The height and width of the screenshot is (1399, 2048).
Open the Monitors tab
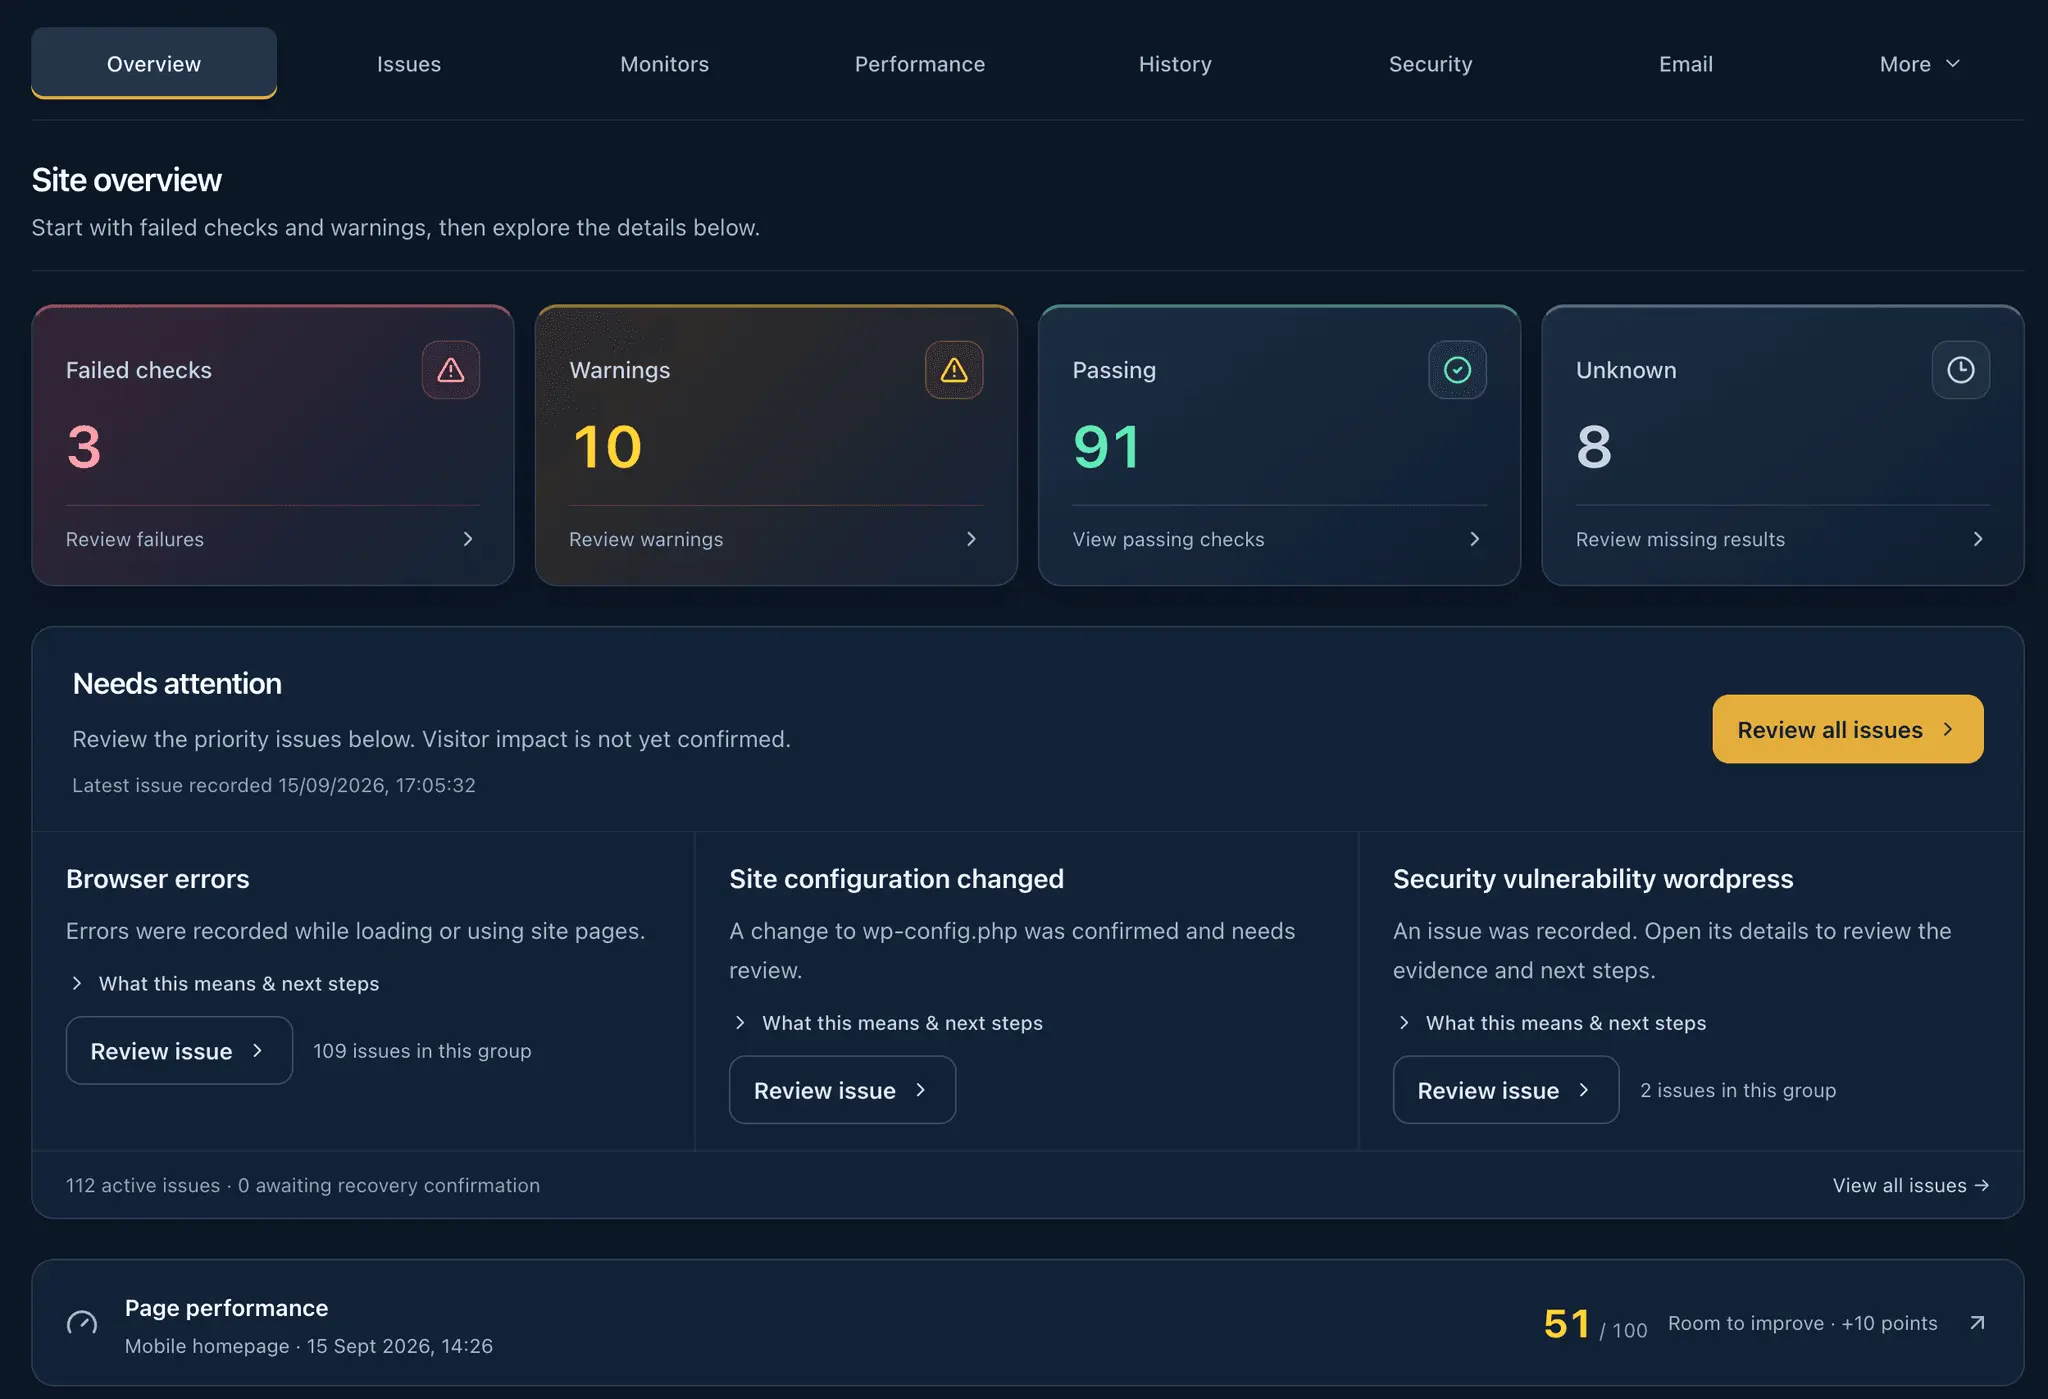(664, 64)
